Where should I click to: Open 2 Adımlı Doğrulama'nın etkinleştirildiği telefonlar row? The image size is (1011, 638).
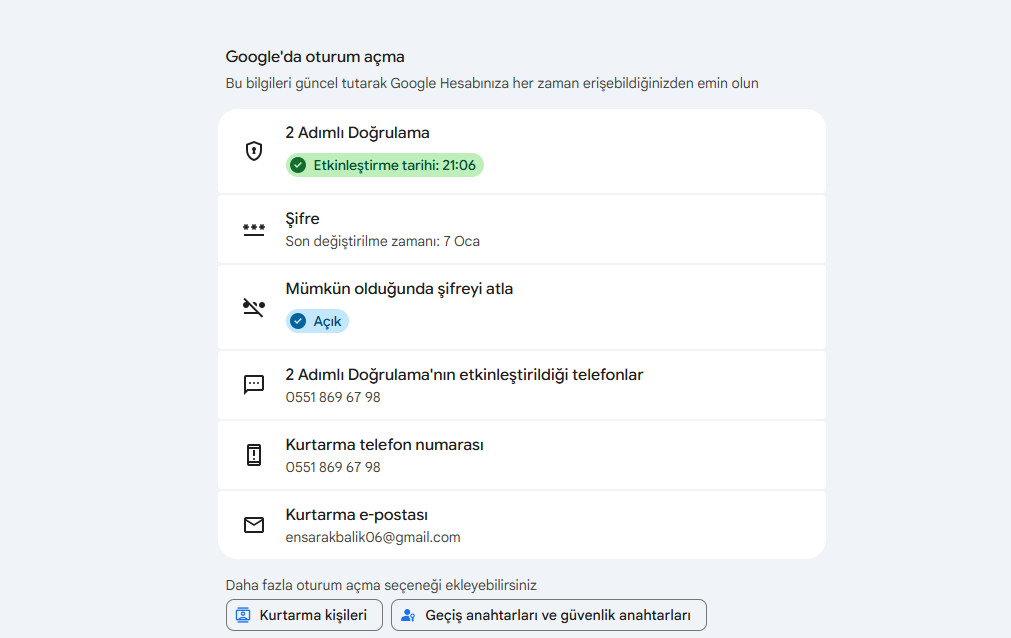click(x=522, y=385)
